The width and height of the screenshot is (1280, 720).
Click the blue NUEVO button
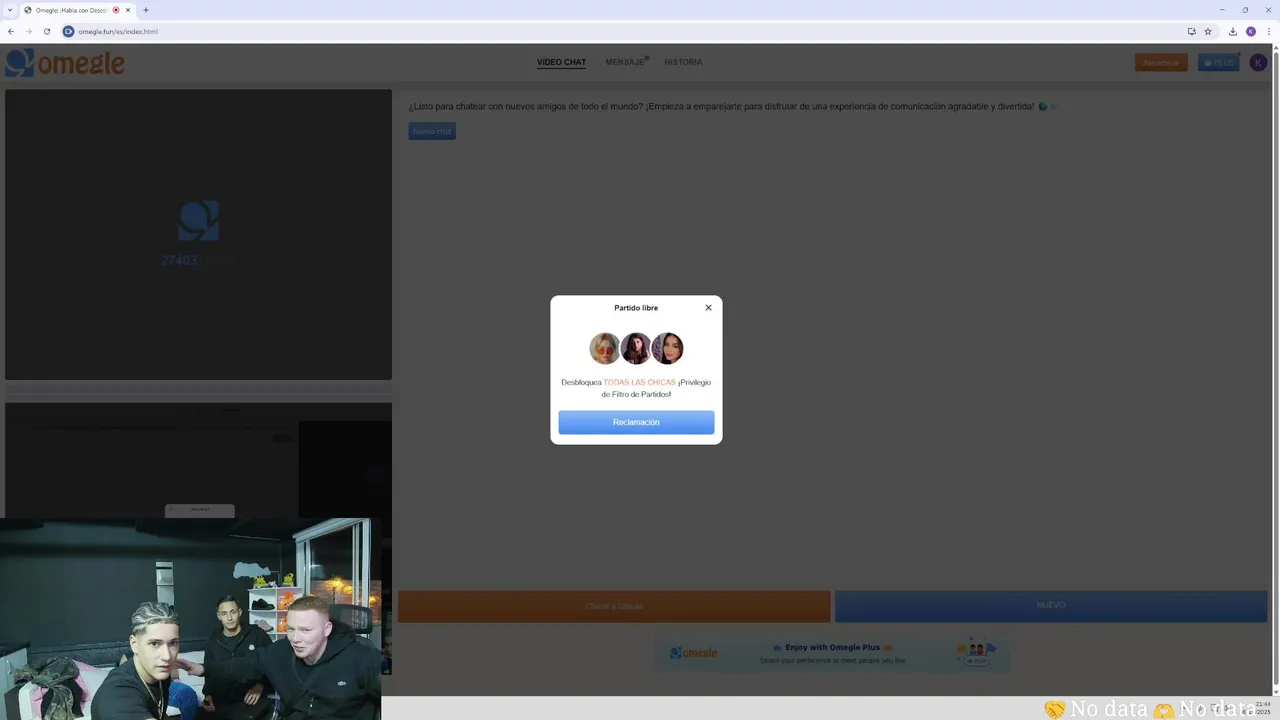click(1051, 606)
